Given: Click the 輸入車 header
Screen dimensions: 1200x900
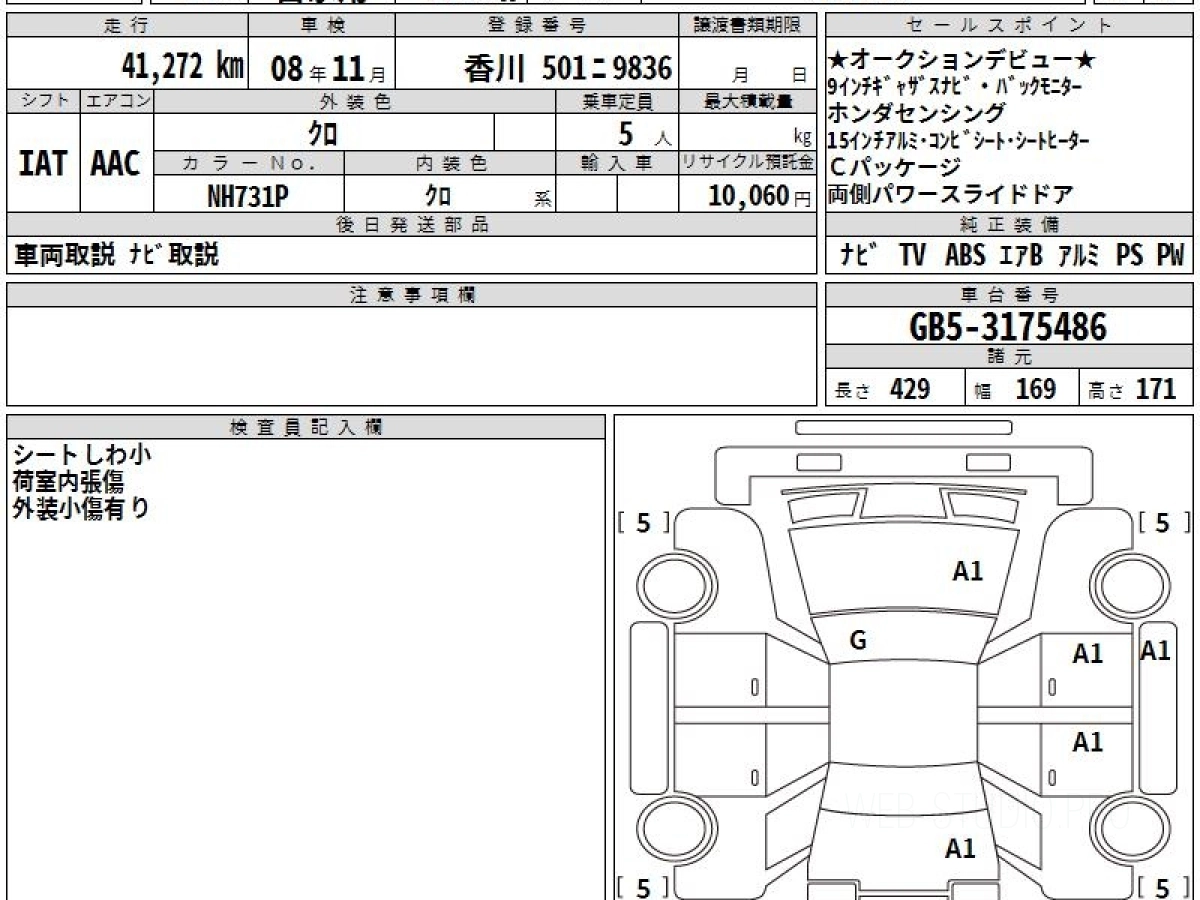Looking at the screenshot, I should [617, 163].
